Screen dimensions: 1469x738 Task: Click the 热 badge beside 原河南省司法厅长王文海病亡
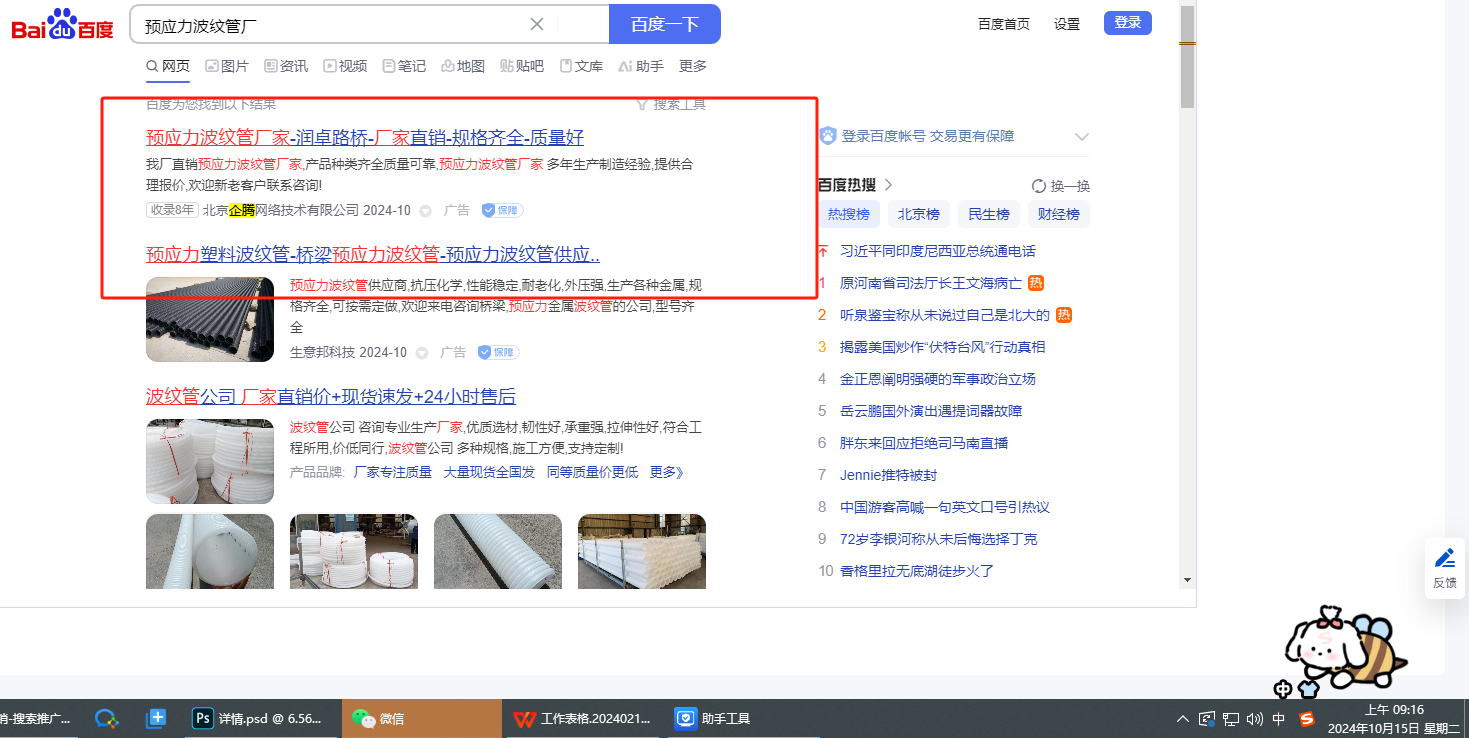tap(1036, 283)
